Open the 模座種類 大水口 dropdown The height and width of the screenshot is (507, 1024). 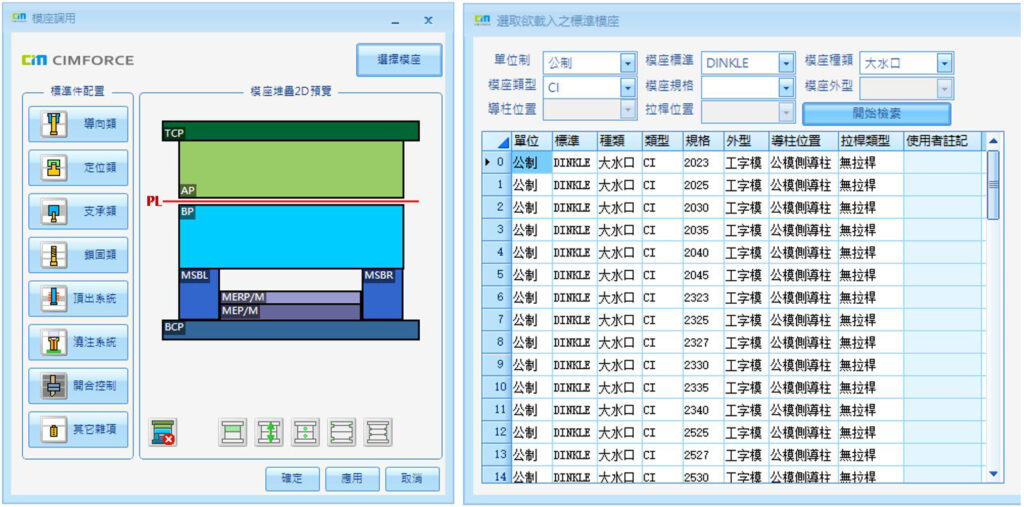pos(944,64)
